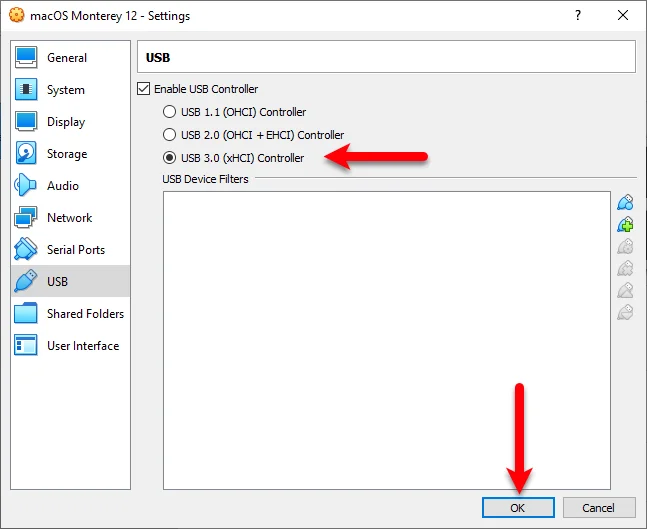Click the help question mark button
The image size is (647, 529).
(x=578, y=15)
